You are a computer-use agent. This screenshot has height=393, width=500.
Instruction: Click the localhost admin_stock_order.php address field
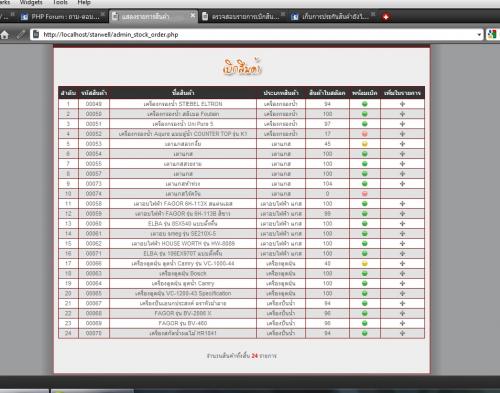257,34
